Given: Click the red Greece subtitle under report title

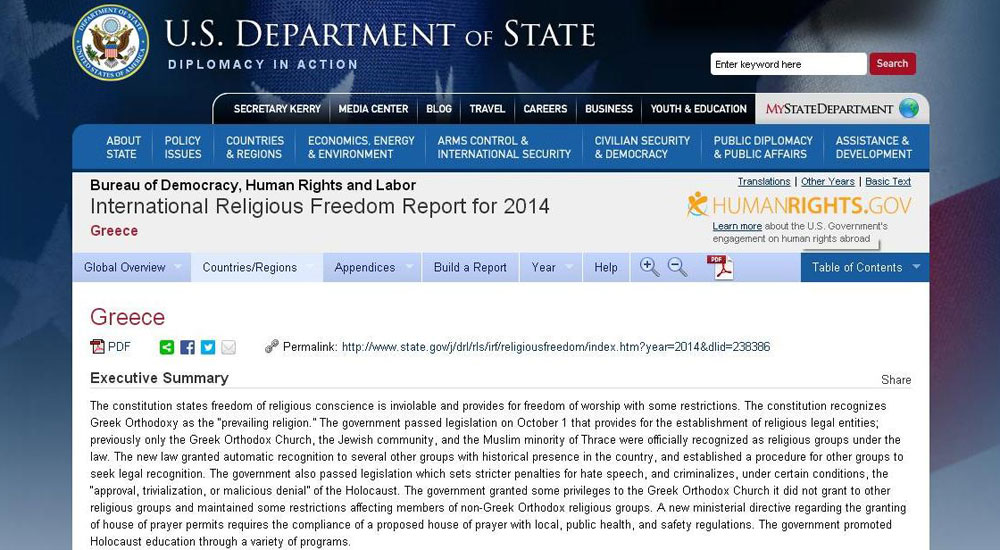Looking at the screenshot, I should pyautogui.click(x=114, y=231).
